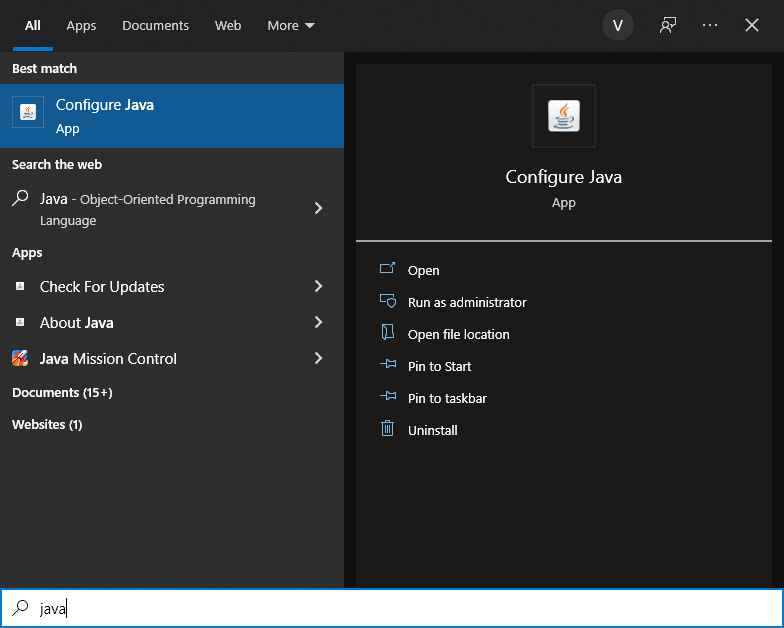Click the Pin to taskbar pin icon
The height and width of the screenshot is (628, 784).
(x=388, y=396)
